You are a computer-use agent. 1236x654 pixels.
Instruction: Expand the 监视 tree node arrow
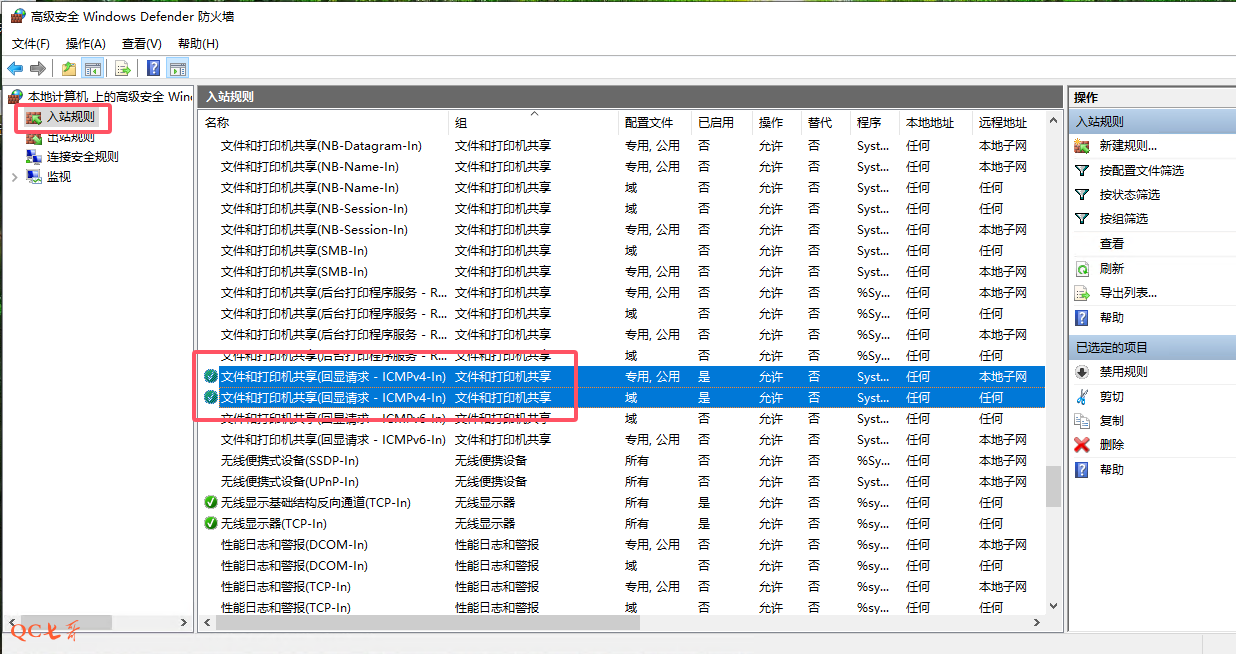coord(14,177)
